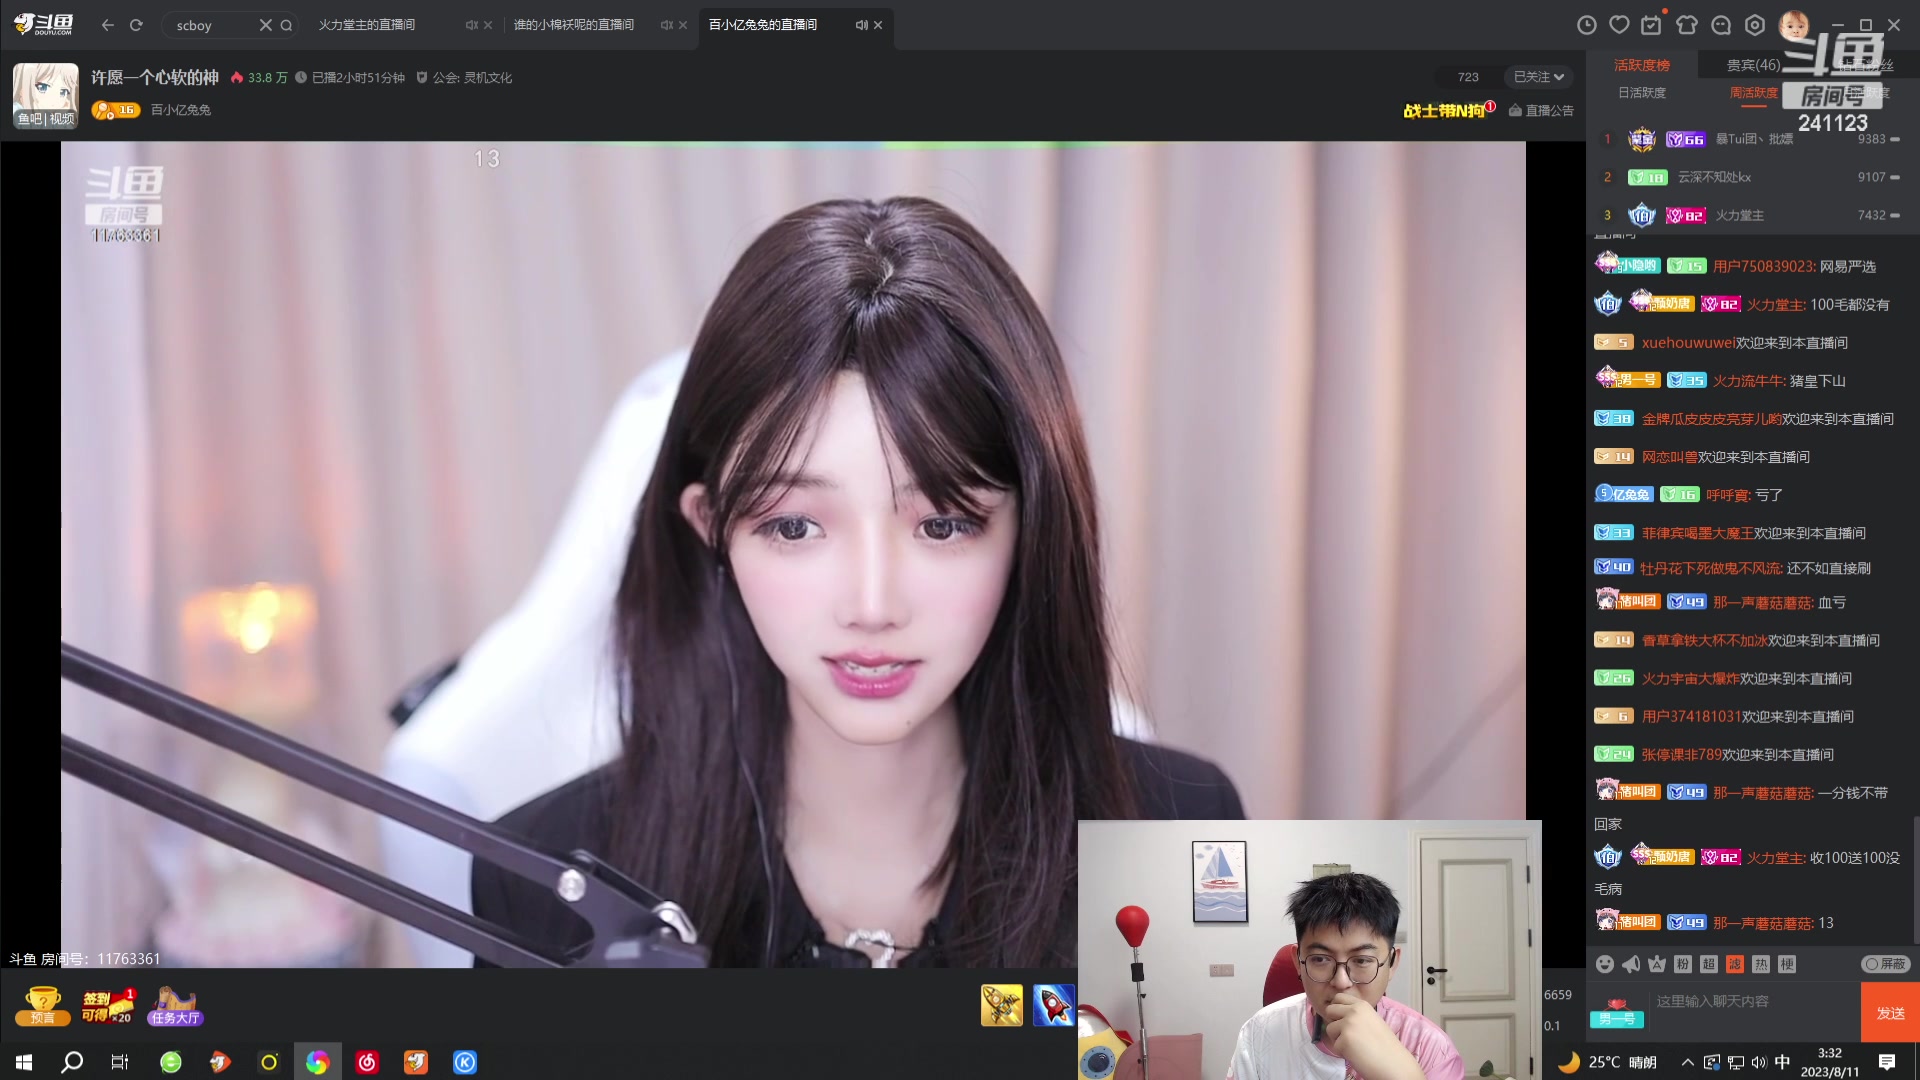The width and height of the screenshot is (1920, 1080).
Task: Click the streamer name 百小亿兔兔
Action: point(181,110)
